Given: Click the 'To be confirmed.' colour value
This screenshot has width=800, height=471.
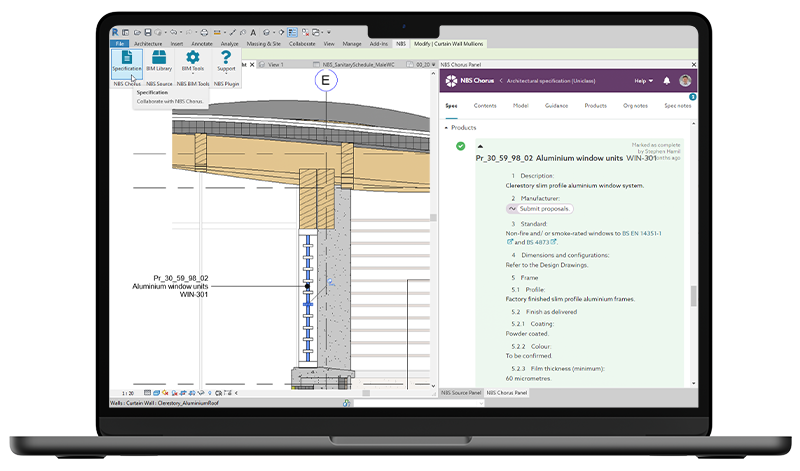Looking at the screenshot, I should 529,356.
